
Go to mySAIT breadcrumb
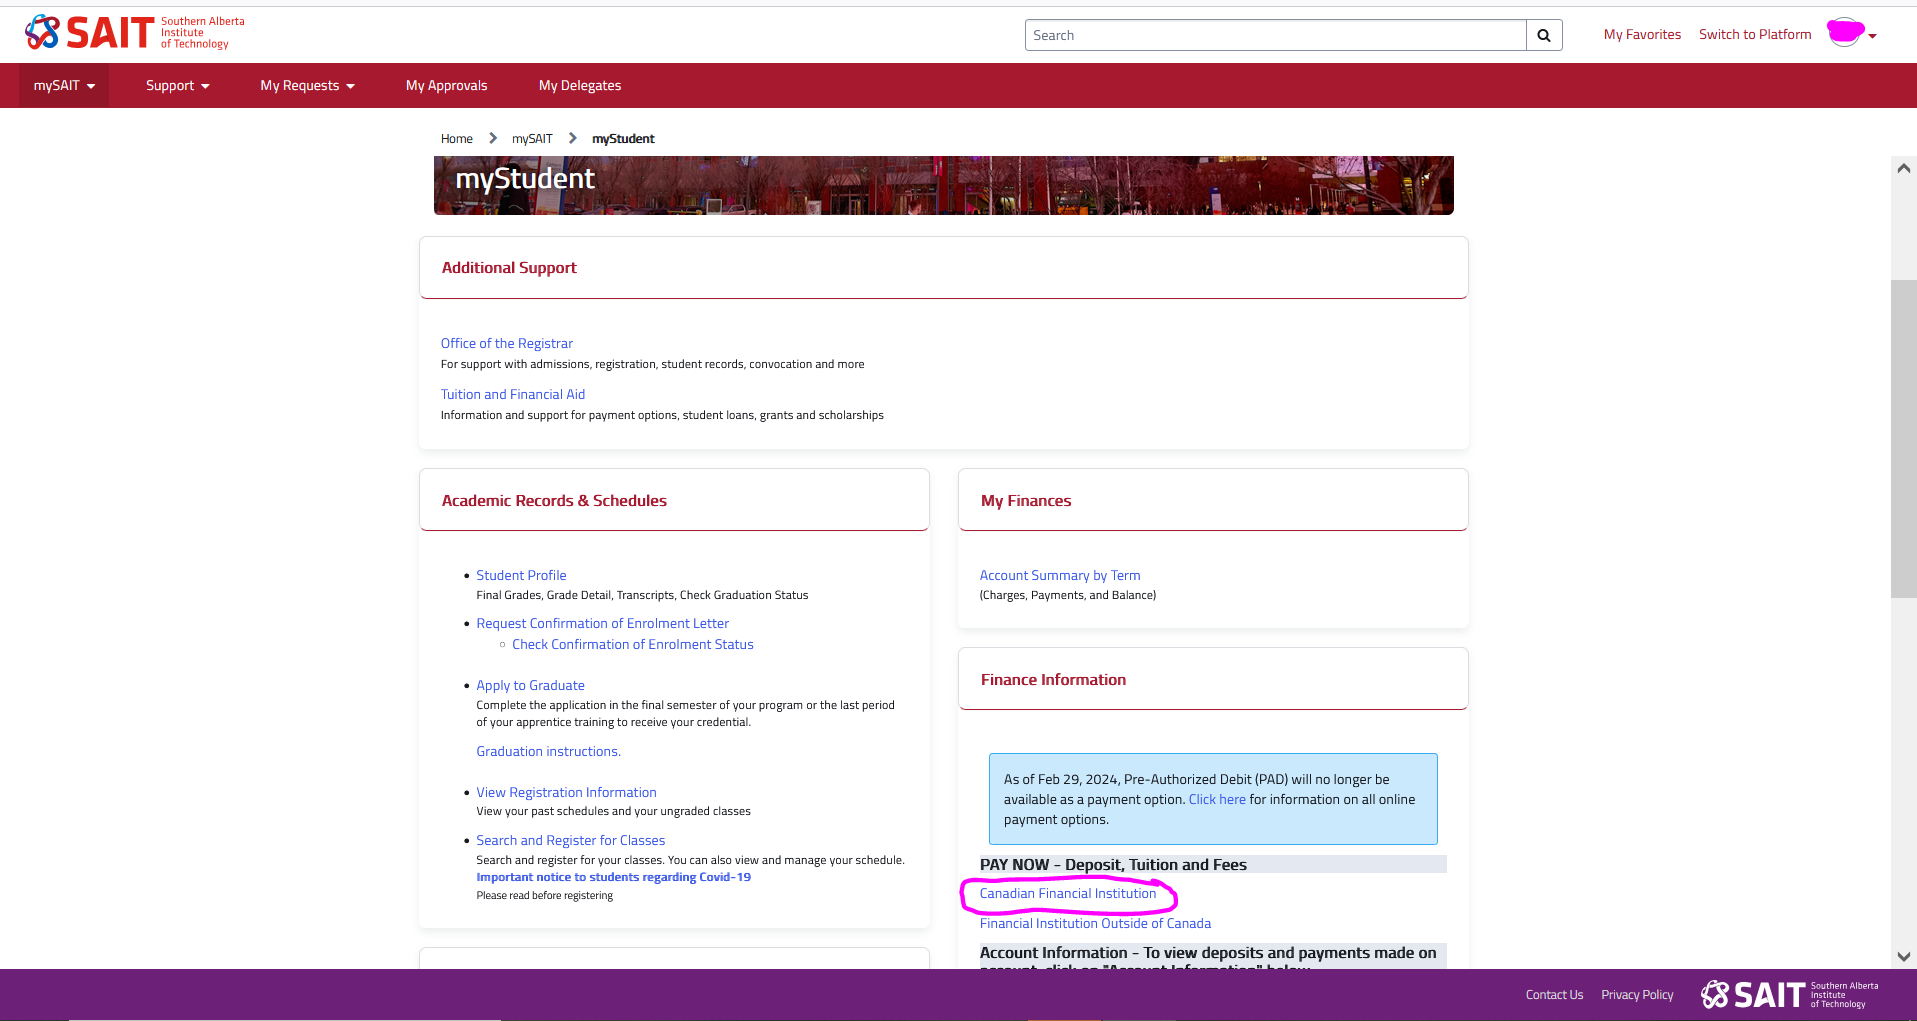pyautogui.click(x=532, y=139)
